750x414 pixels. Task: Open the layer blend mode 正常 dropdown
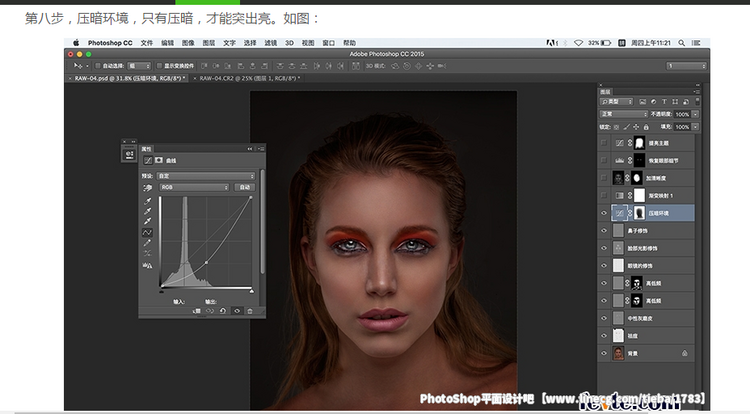(623, 114)
